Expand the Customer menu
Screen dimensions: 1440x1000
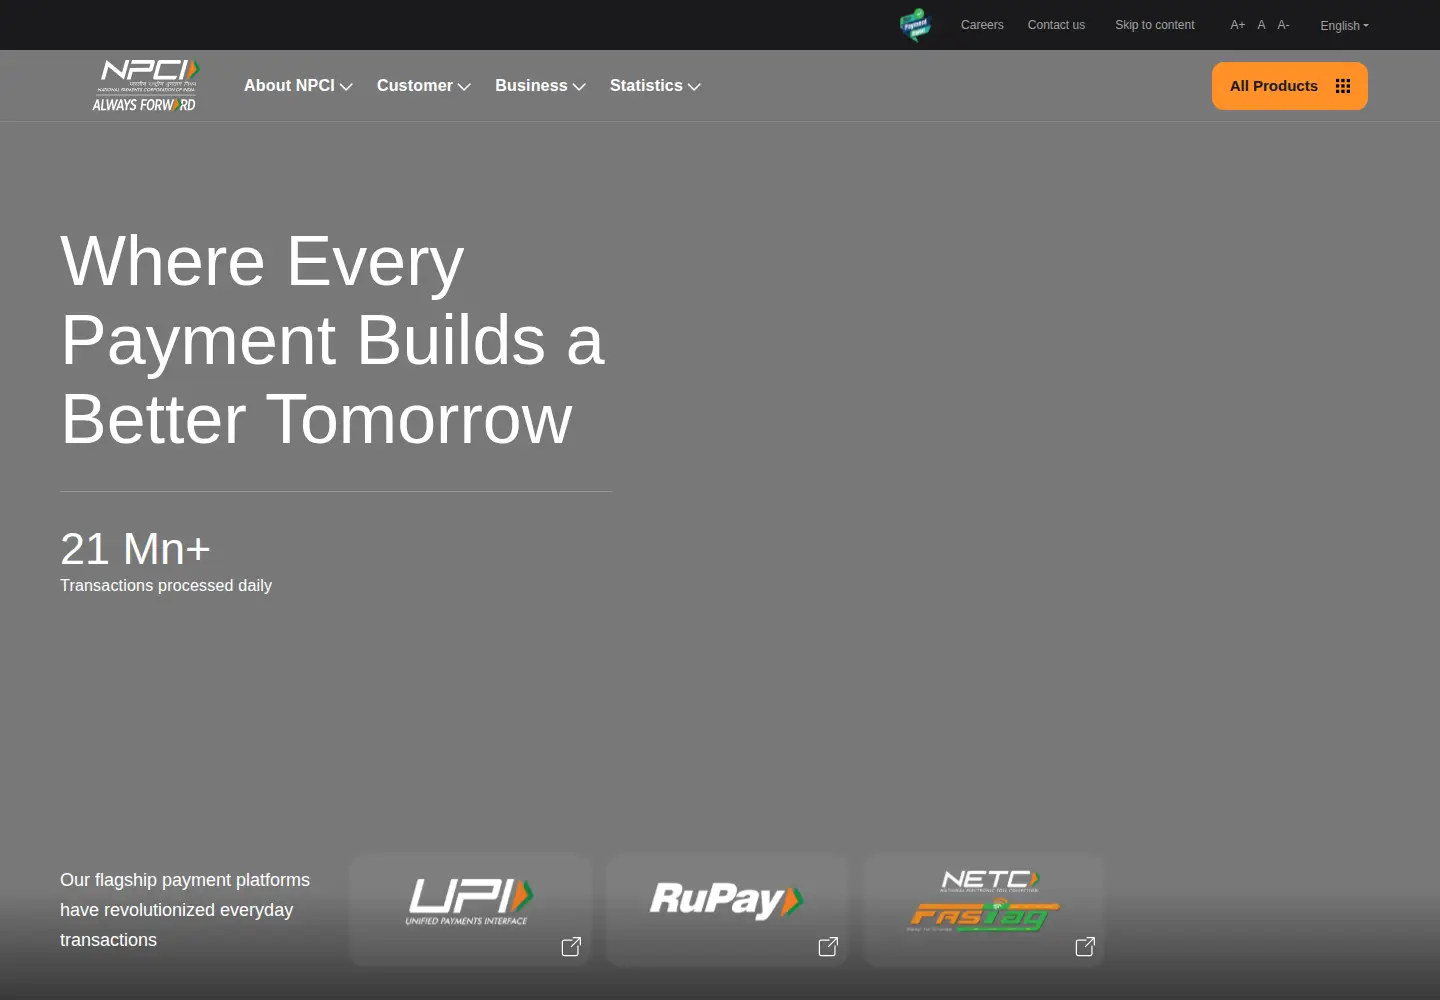pyautogui.click(x=424, y=86)
